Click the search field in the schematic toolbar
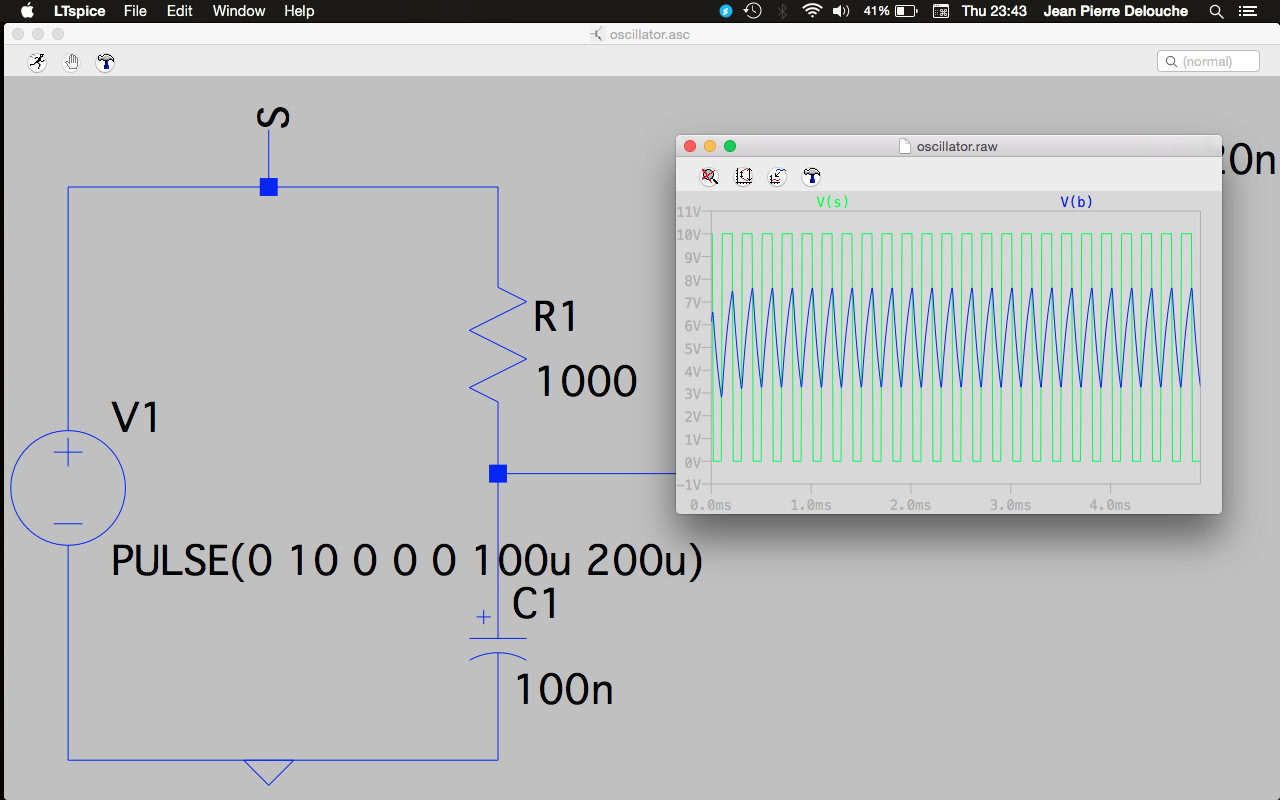 [1208, 62]
